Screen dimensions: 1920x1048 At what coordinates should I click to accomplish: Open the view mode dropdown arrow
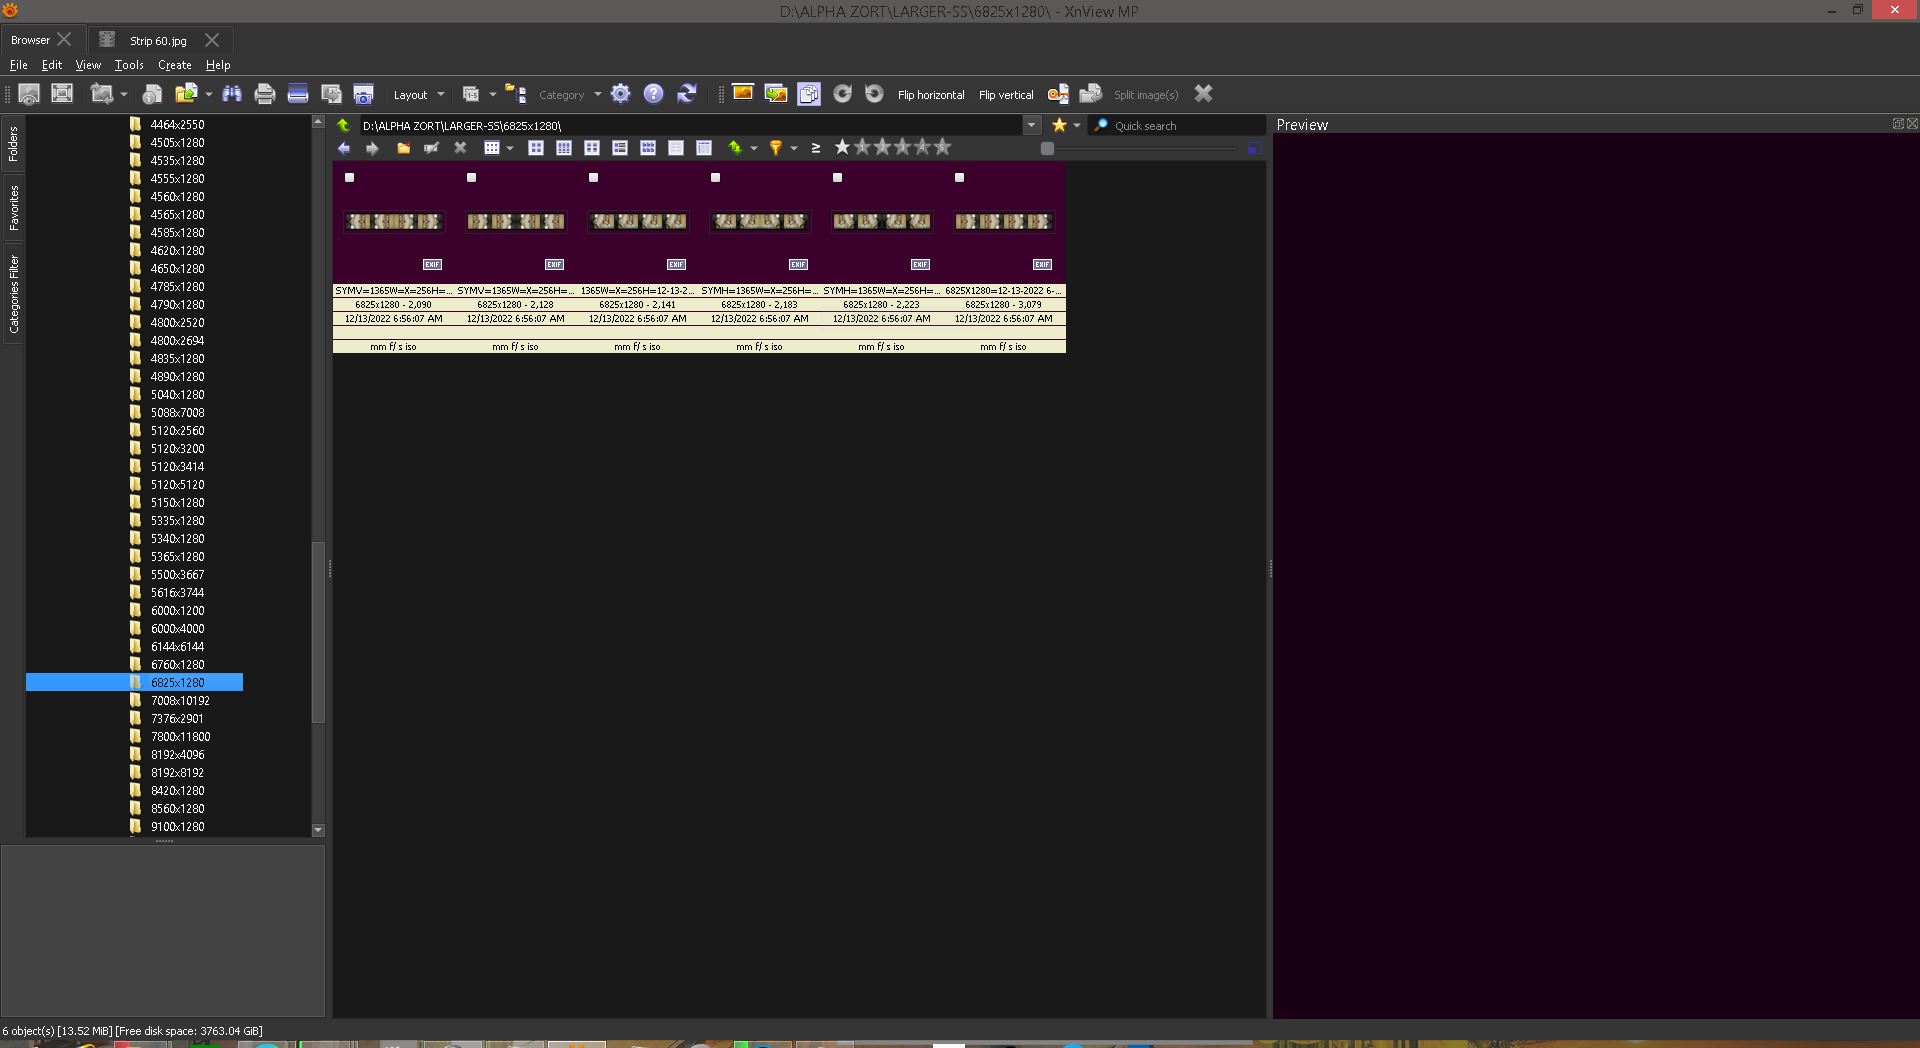coord(510,148)
